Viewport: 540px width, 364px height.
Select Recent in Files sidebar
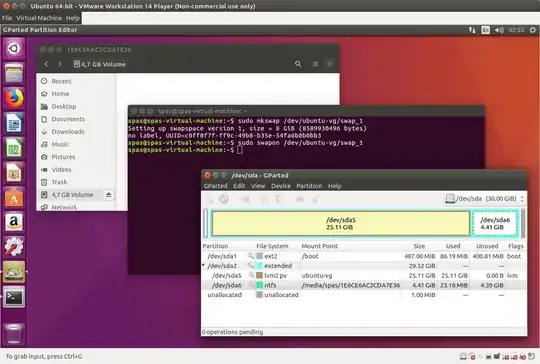coord(76,81)
